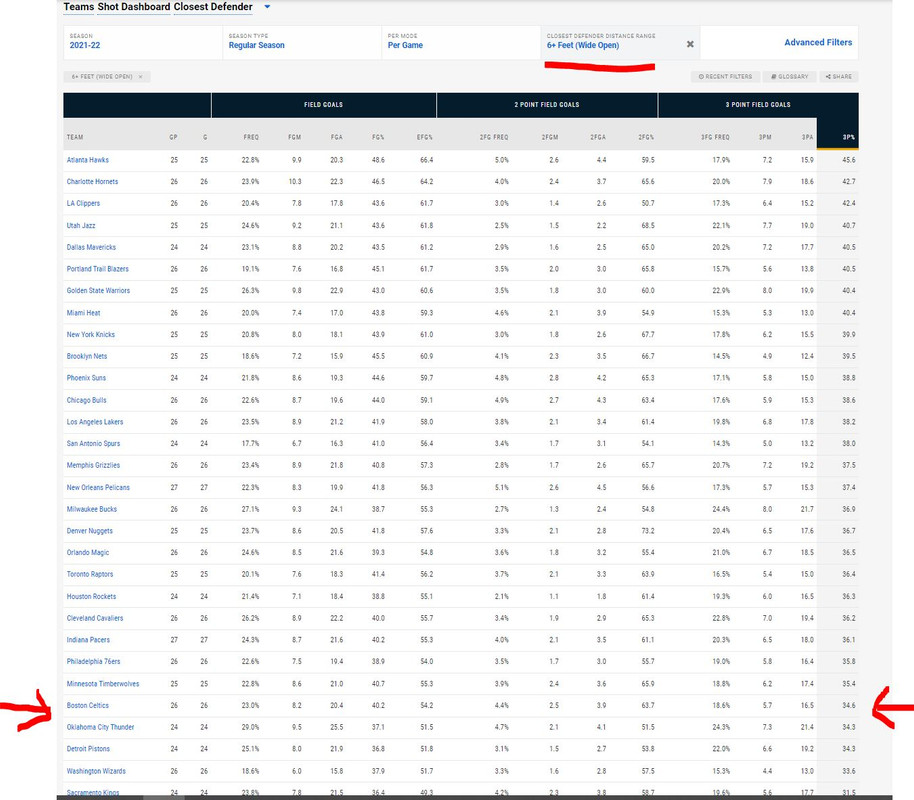Open Advanced Filters

click(x=818, y=42)
